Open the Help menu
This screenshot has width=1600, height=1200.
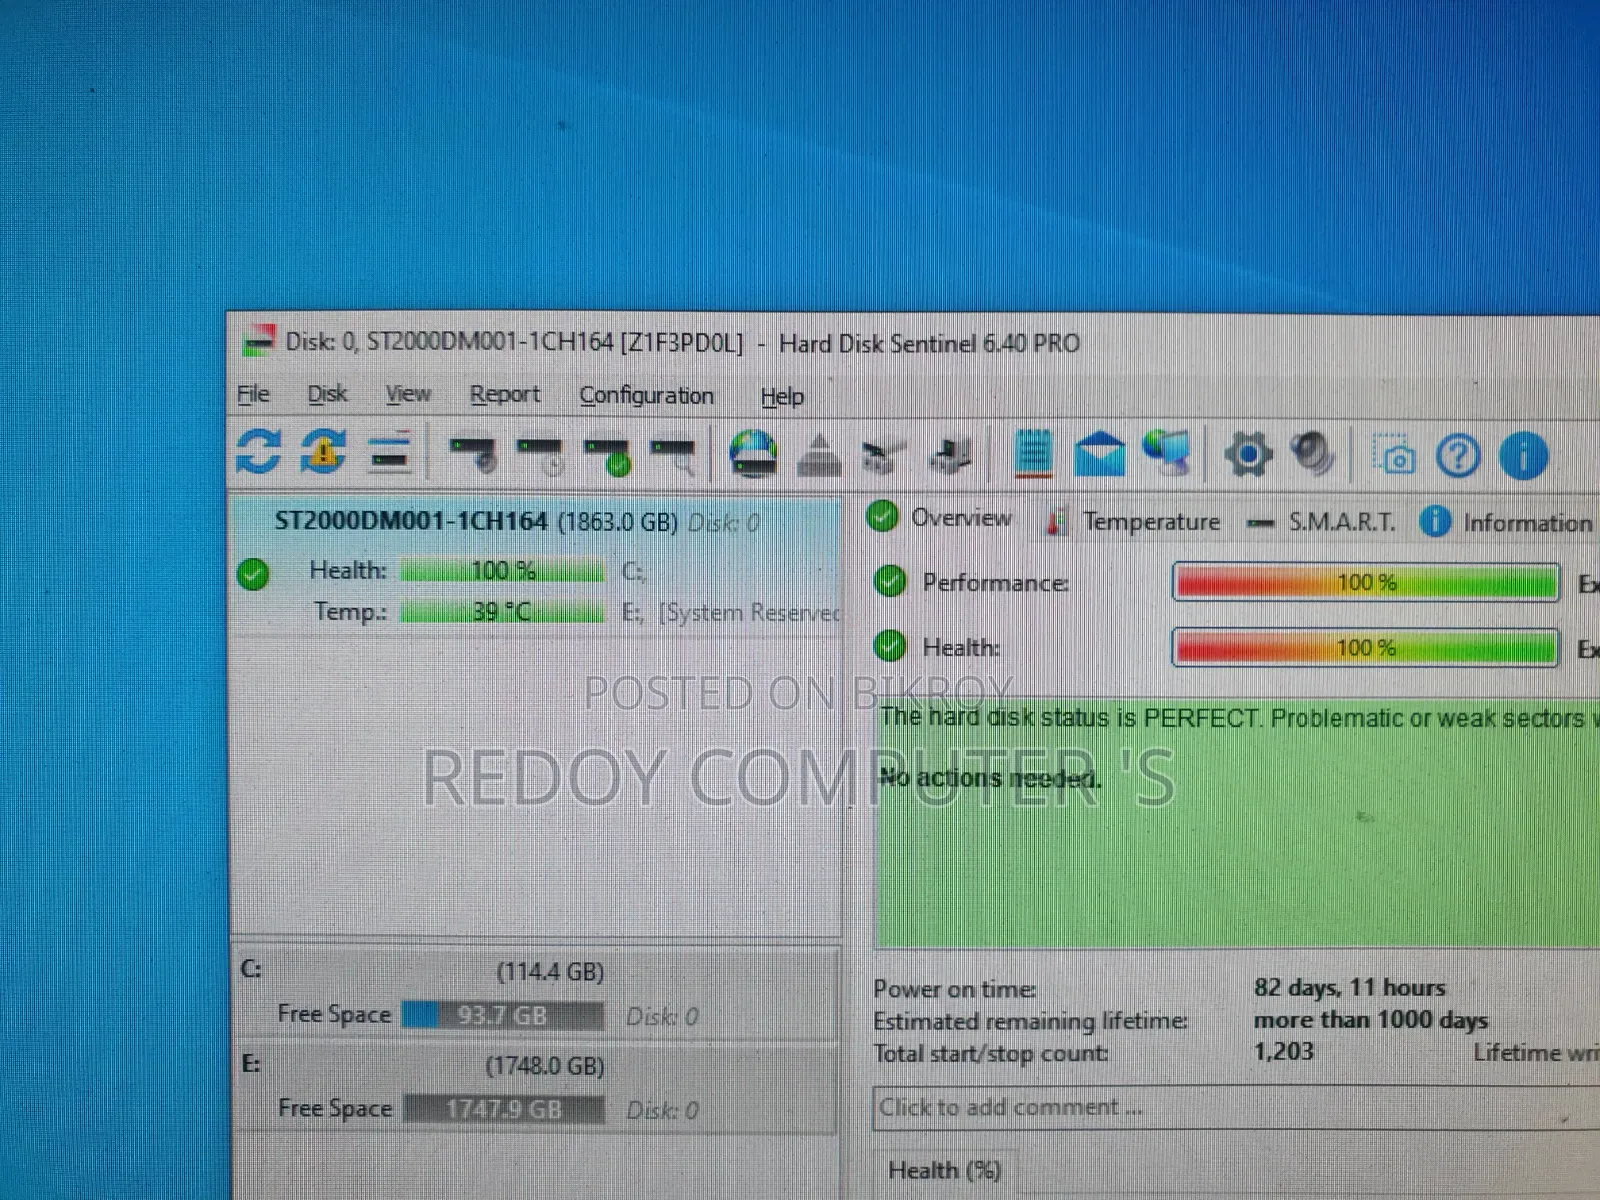click(782, 397)
